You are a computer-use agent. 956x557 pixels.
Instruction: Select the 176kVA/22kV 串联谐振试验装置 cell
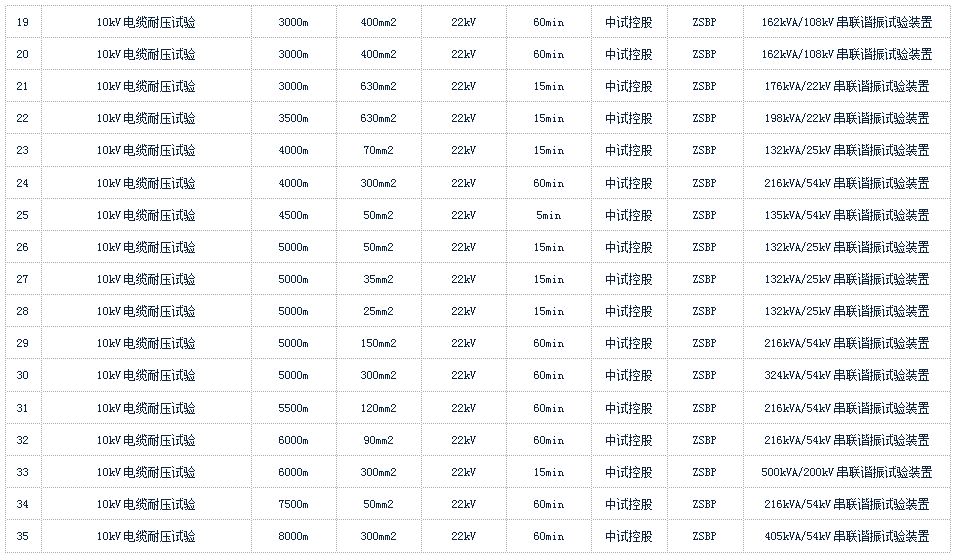tap(845, 87)
